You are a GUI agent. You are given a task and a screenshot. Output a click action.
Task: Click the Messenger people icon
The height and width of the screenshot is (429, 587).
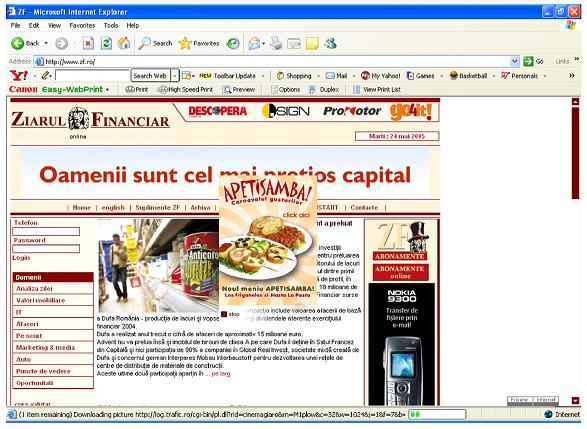[331, 43]
